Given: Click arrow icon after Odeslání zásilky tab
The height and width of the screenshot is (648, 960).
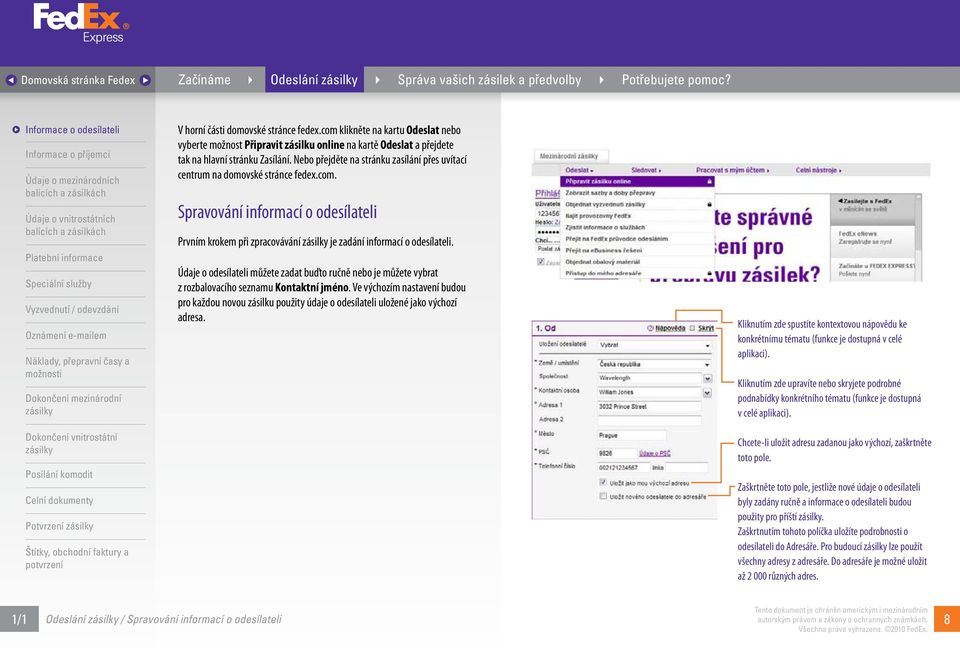Looking at the screenshot, I should 377,80.
